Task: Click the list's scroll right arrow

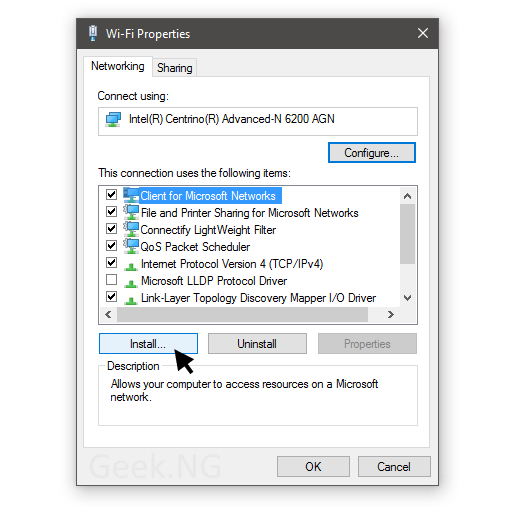Action: pyautogui.click(x=391, y=314)
